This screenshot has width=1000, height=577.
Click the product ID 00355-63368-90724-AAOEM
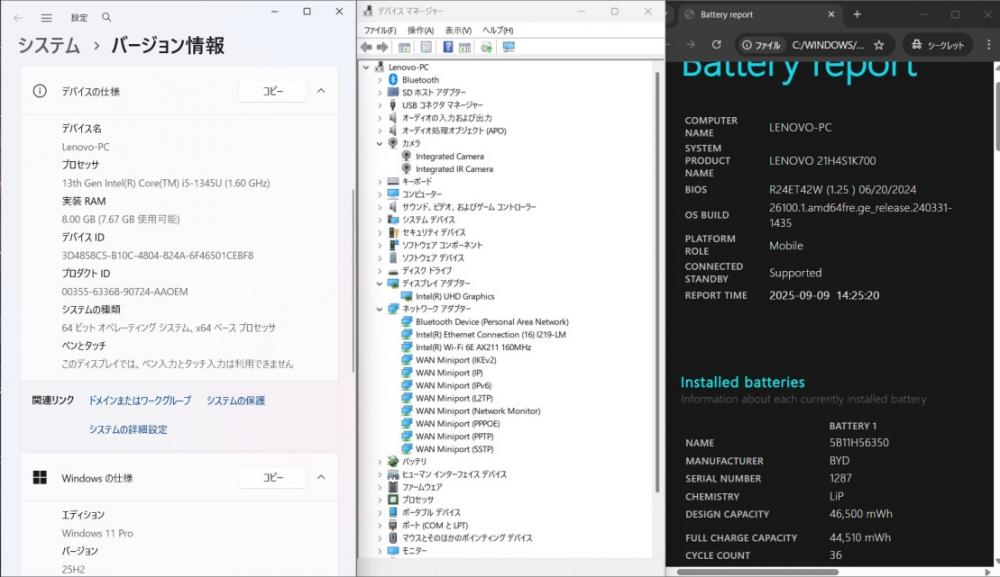click(x=125, y=292)
